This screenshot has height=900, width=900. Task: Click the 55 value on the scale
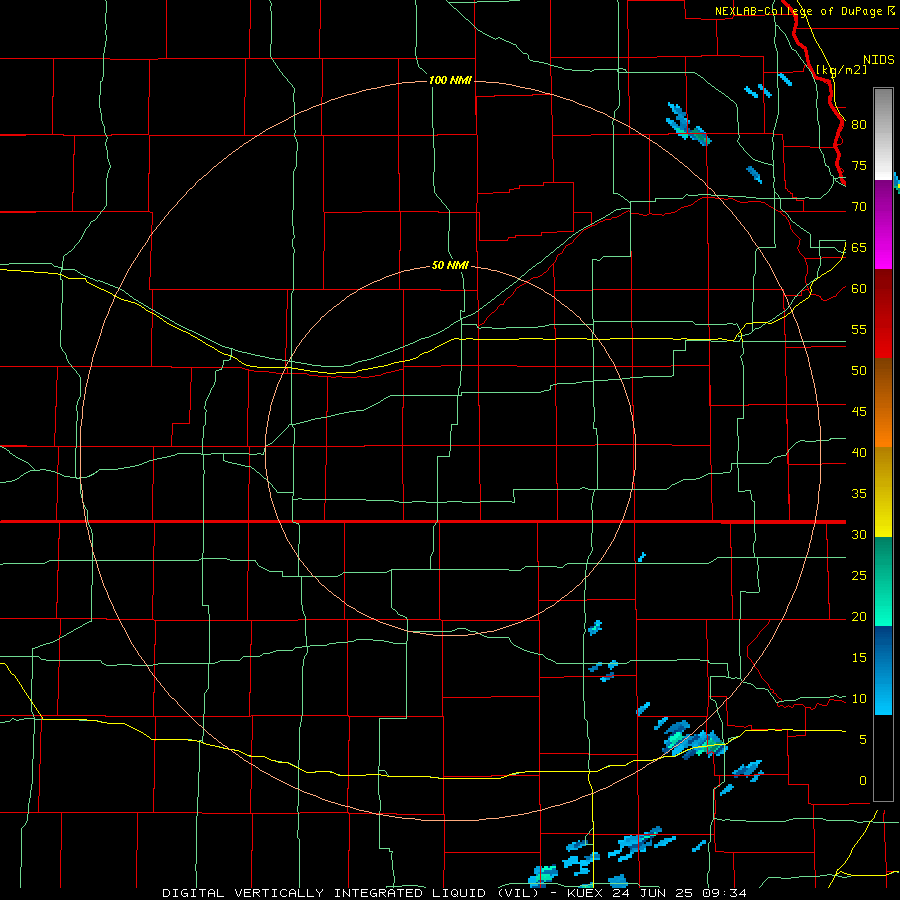click(859, 329)
